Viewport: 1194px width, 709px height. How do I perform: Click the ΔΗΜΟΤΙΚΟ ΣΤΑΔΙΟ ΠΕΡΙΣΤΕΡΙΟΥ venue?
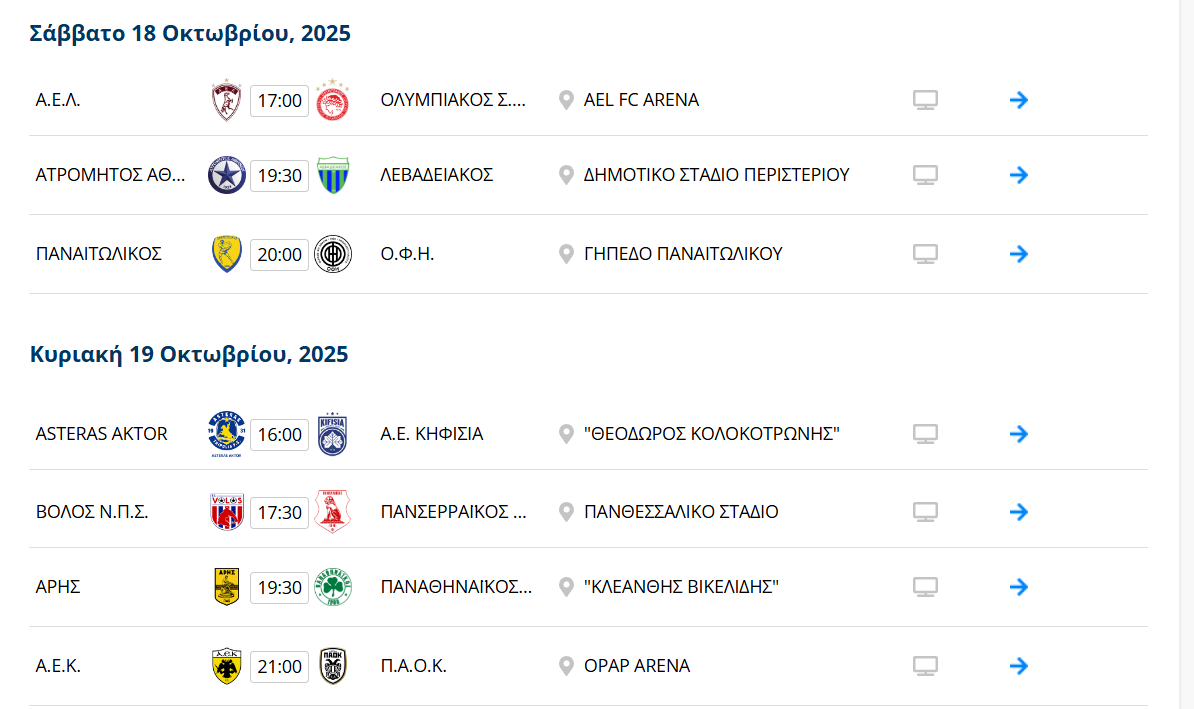pos(716,175)
